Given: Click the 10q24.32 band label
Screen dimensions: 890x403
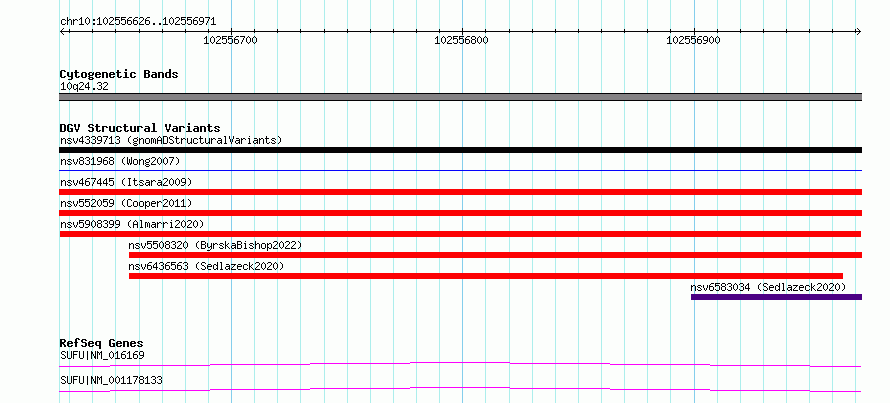Looking at the screenshot, I should pyautogui.click(x=84, y=87).
